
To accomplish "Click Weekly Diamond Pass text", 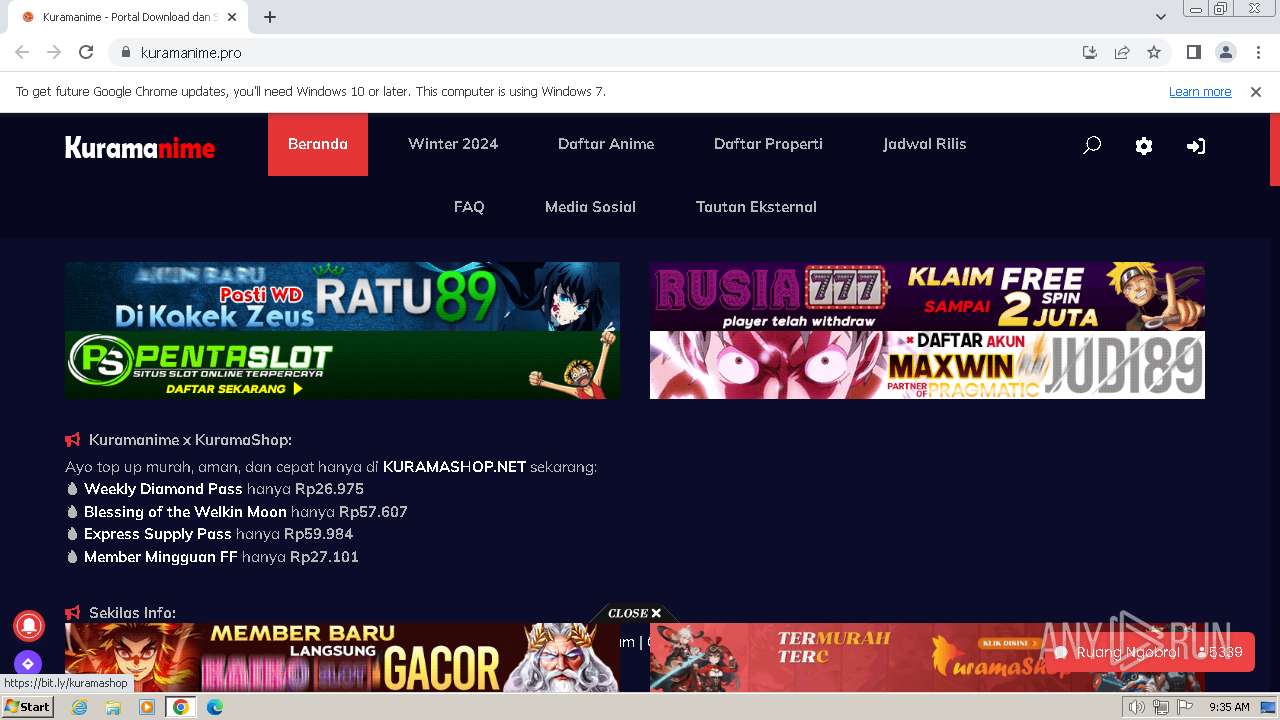I will [x=163, y=489].
